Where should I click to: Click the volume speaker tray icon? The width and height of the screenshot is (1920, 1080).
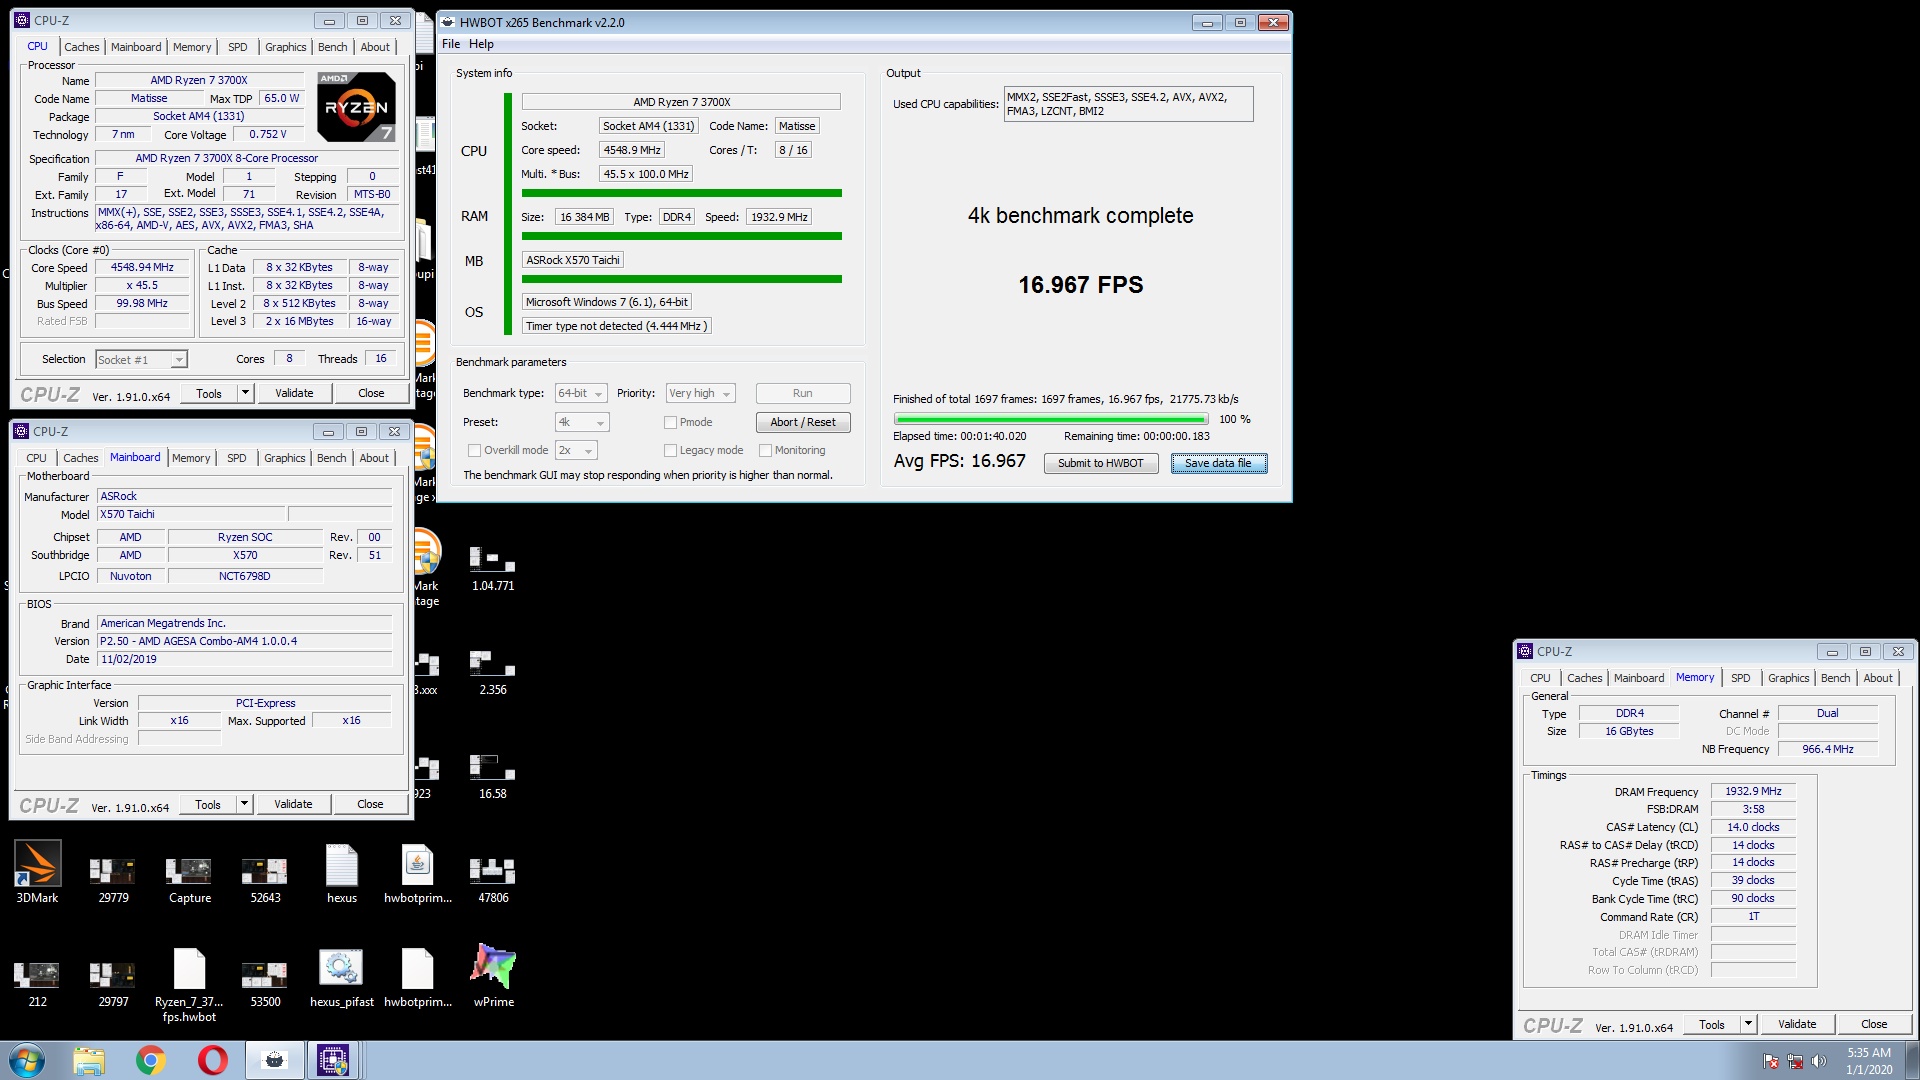pyautogui.click(x=1818, y=1061)
